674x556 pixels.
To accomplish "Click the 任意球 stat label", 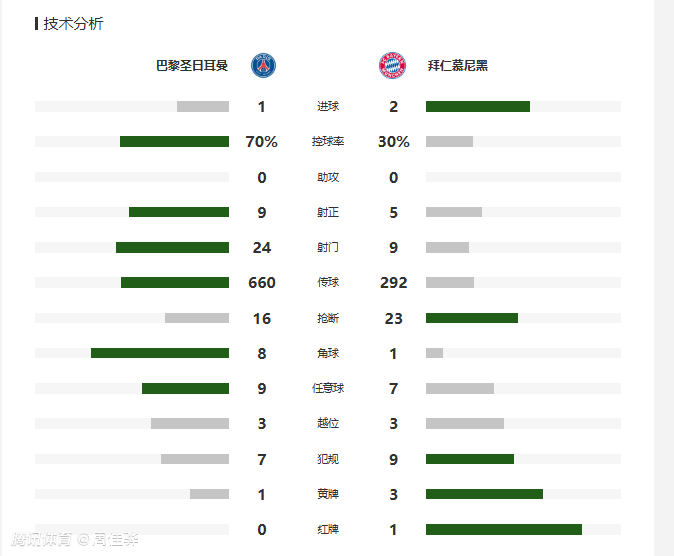I will click(x=328, y=388).
